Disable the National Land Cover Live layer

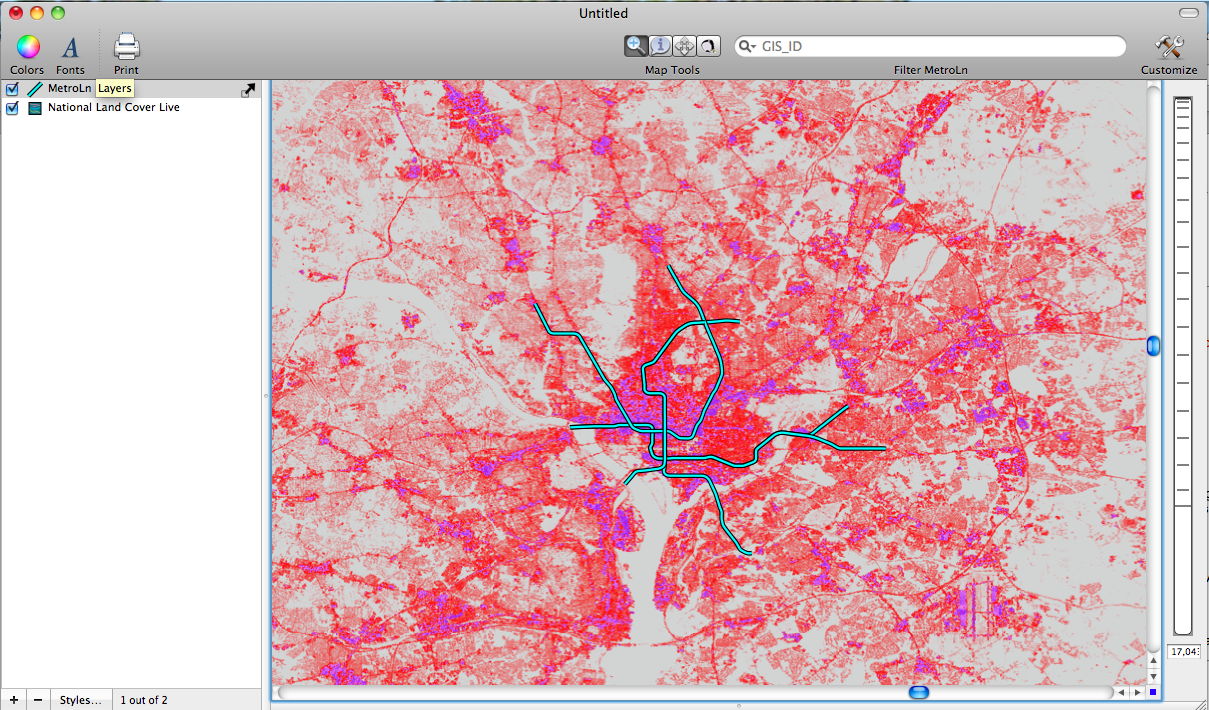(12, 107)
